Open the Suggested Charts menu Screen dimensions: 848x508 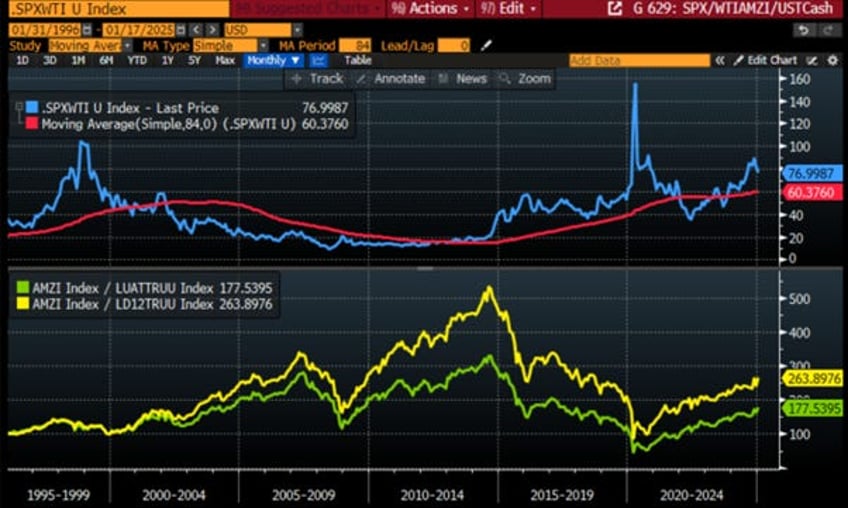(309, 8)
